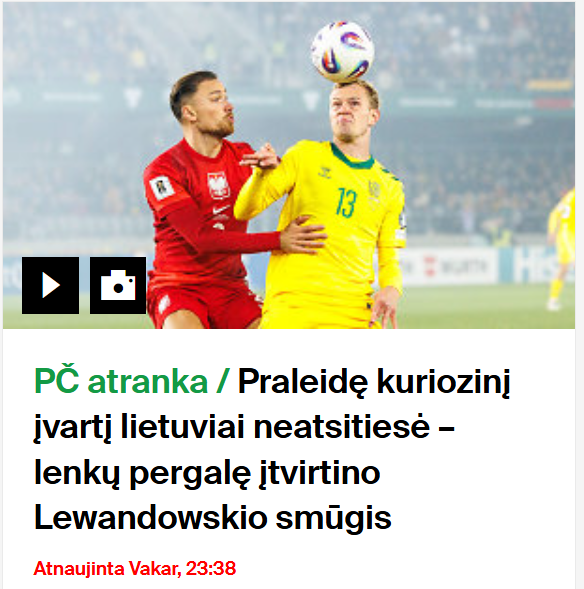Open the headline starting with Praleidę kuriozinį
Viewport: 584px width, 589px height.
(272, 449)
